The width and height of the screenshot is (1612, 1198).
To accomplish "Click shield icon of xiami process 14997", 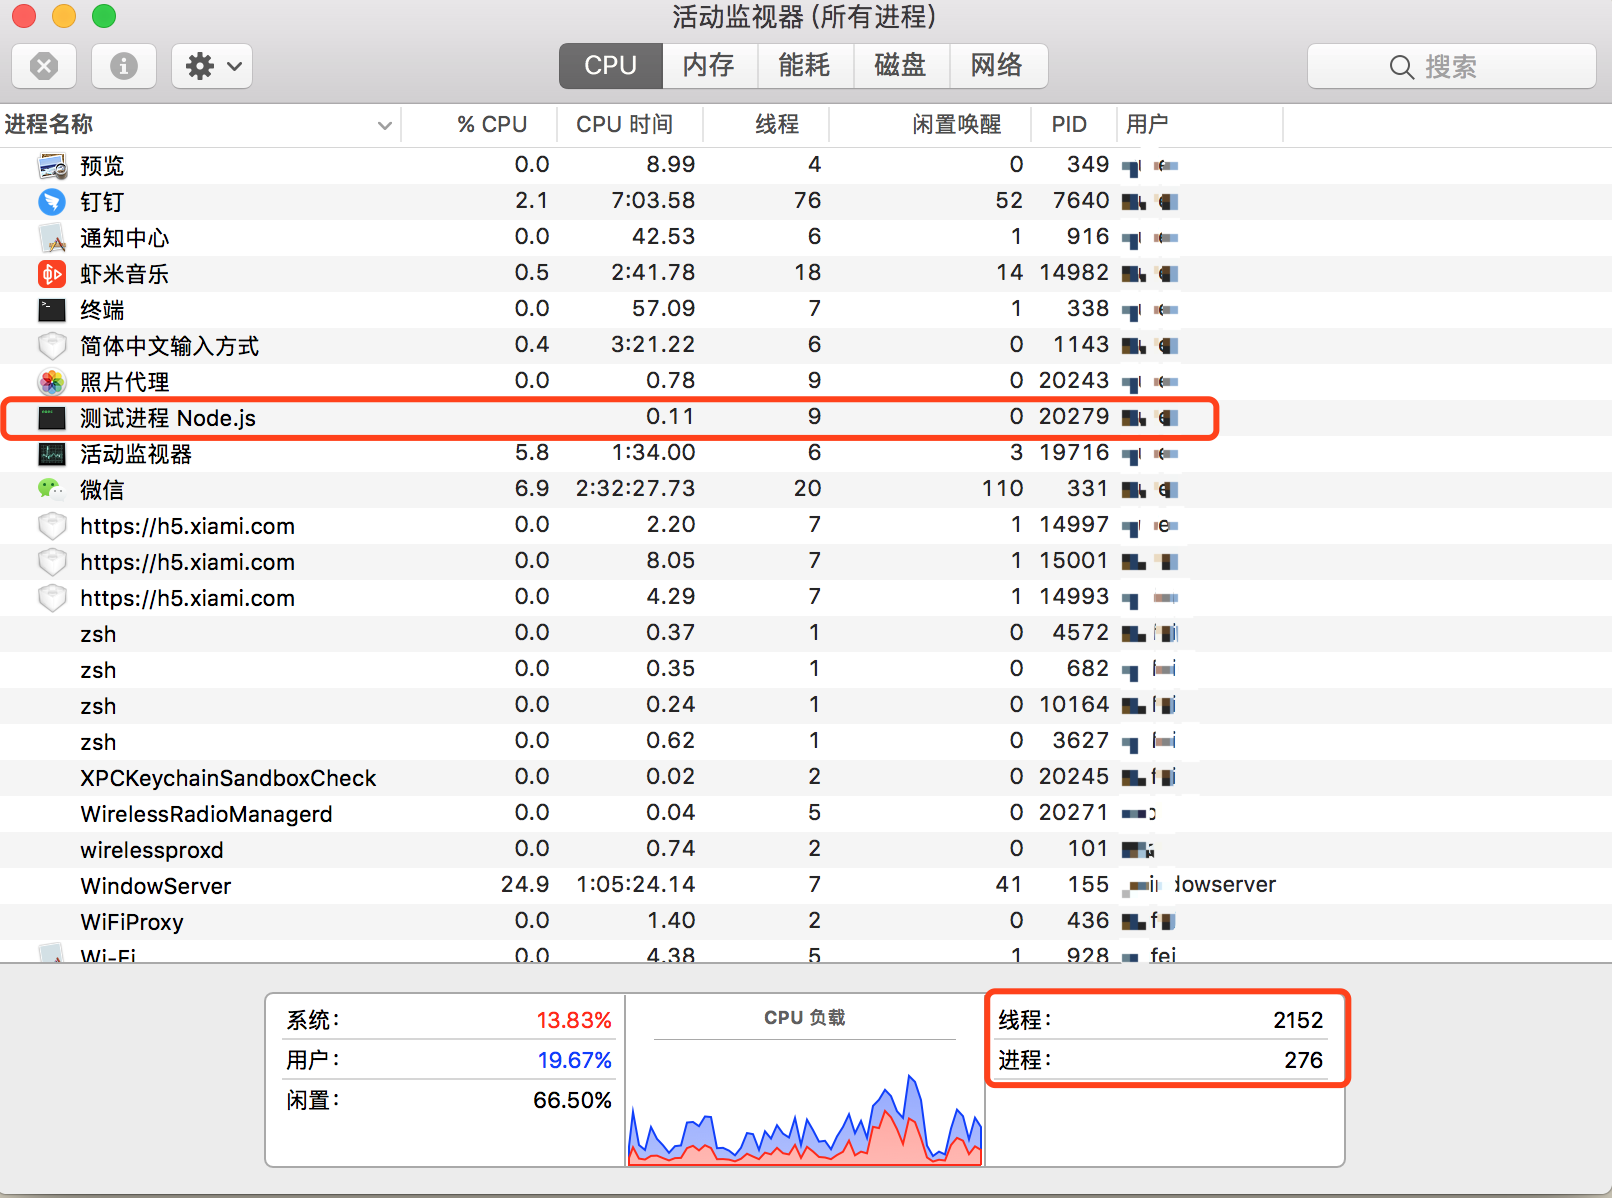I will [x=52, y=526].
